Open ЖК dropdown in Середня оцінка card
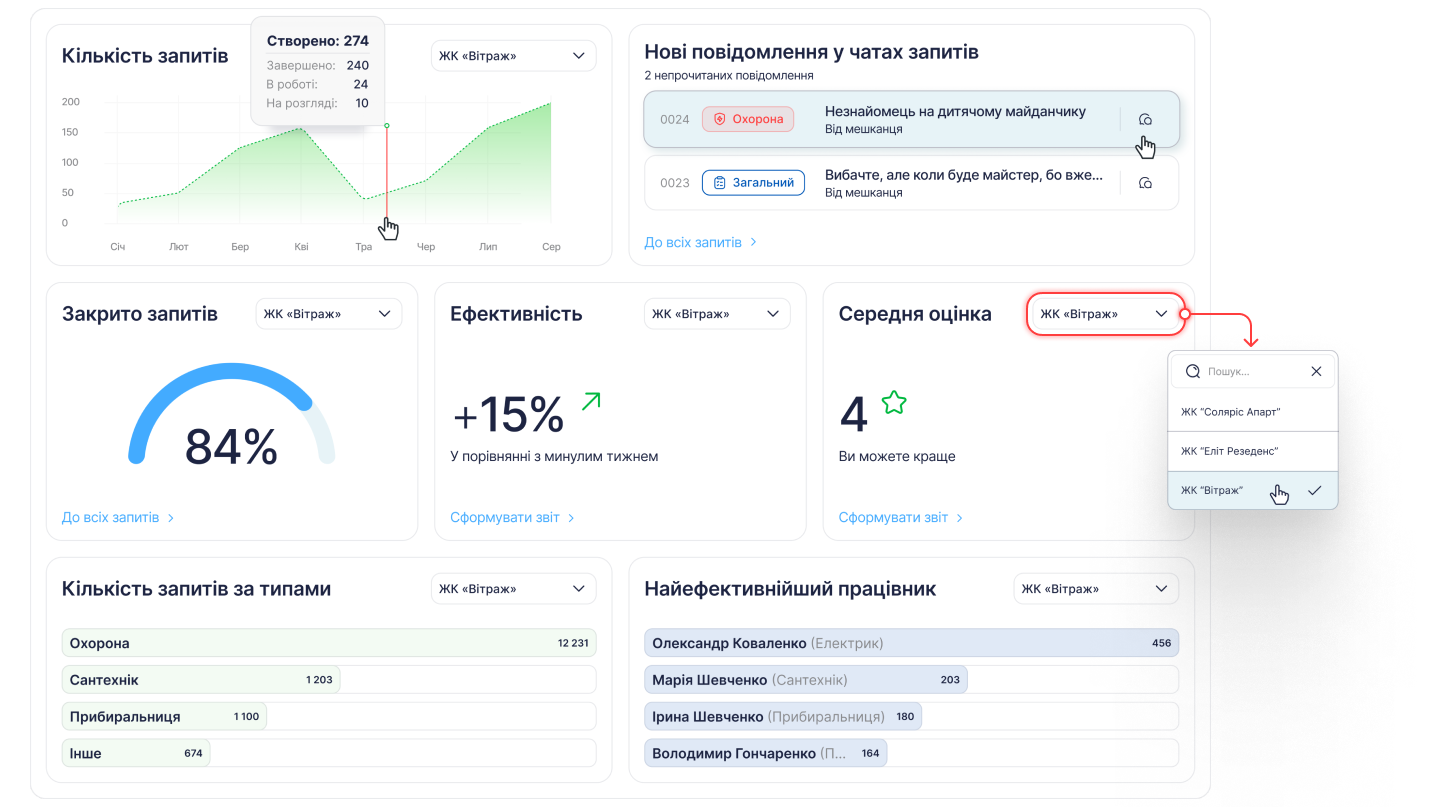 [1105, 314]
